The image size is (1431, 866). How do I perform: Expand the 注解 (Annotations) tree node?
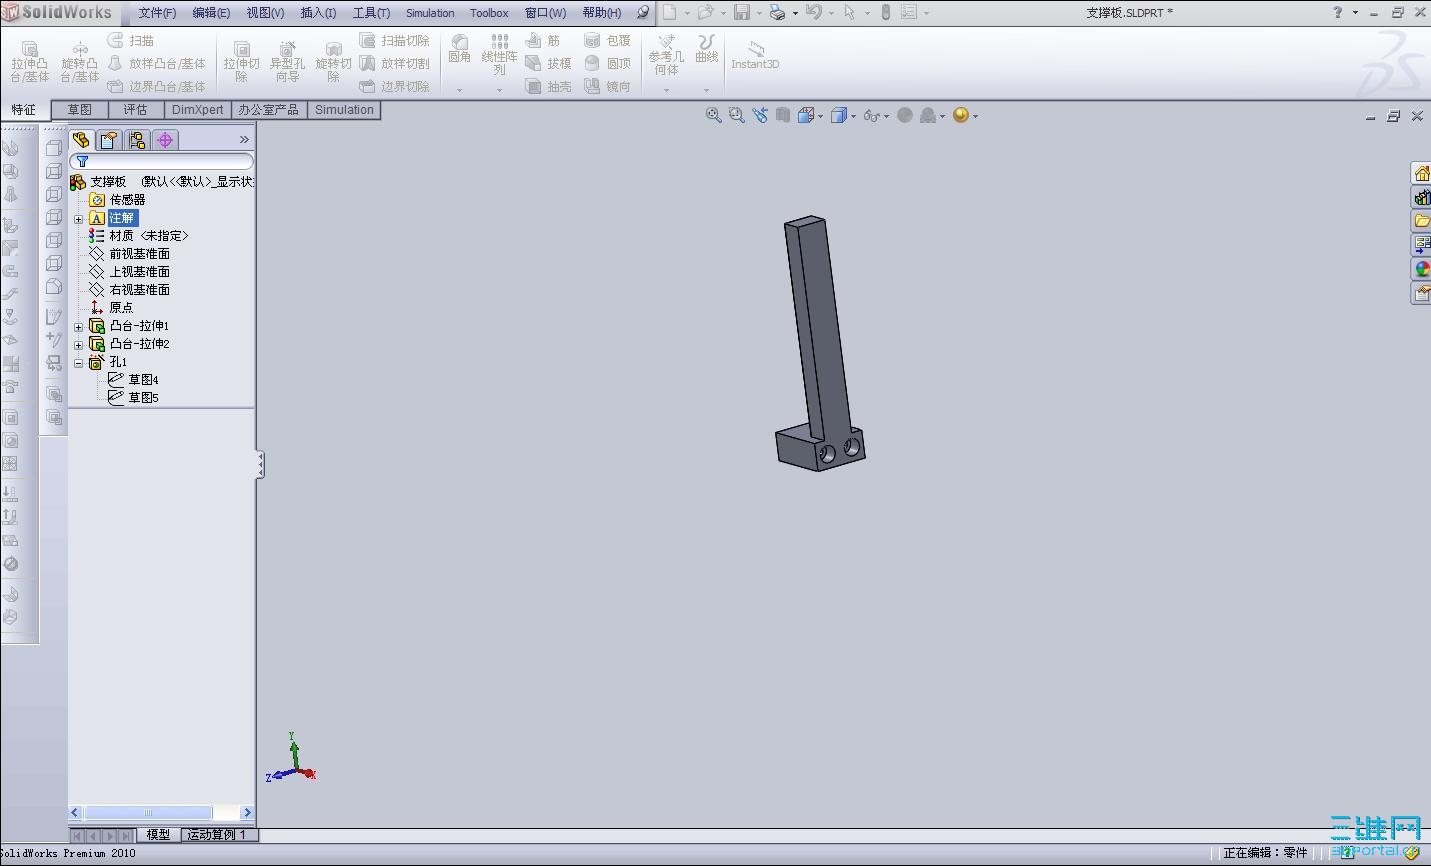click(79, 218)
